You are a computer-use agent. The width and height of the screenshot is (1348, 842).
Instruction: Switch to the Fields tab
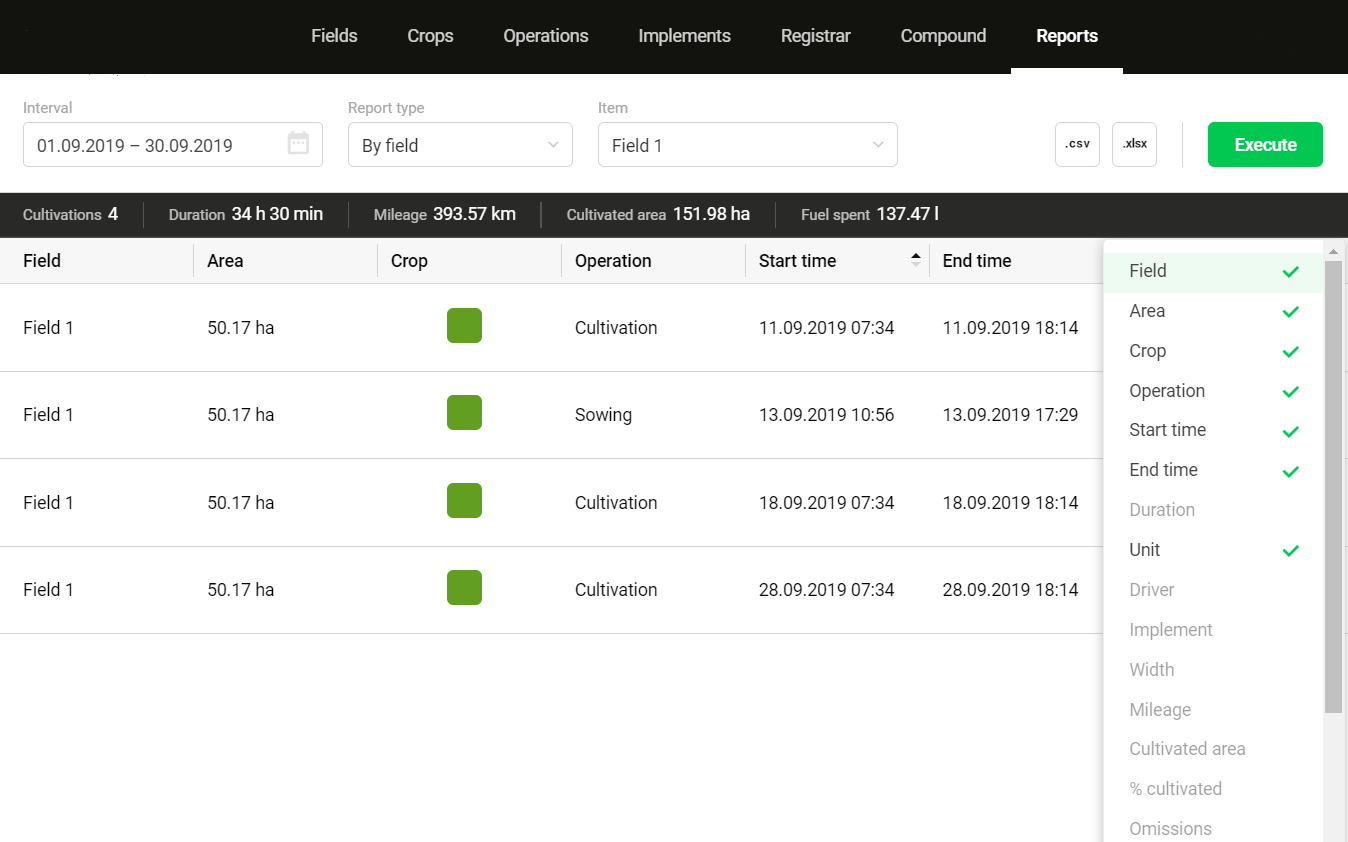tap(334, 36)
